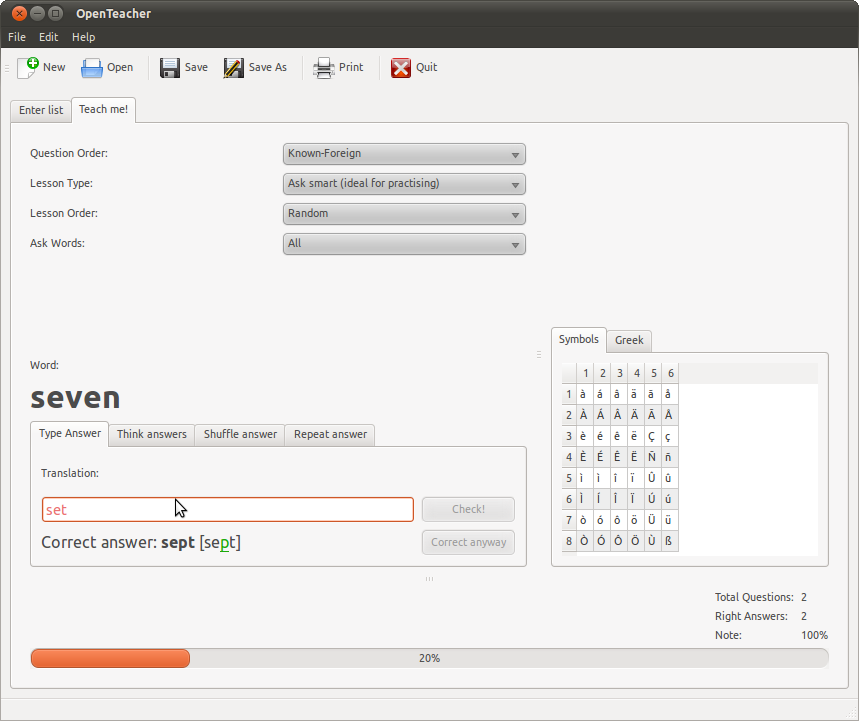Screen dimensions: 859x721
Task: Select the Think answers tab
Action: tap(152, 434)
